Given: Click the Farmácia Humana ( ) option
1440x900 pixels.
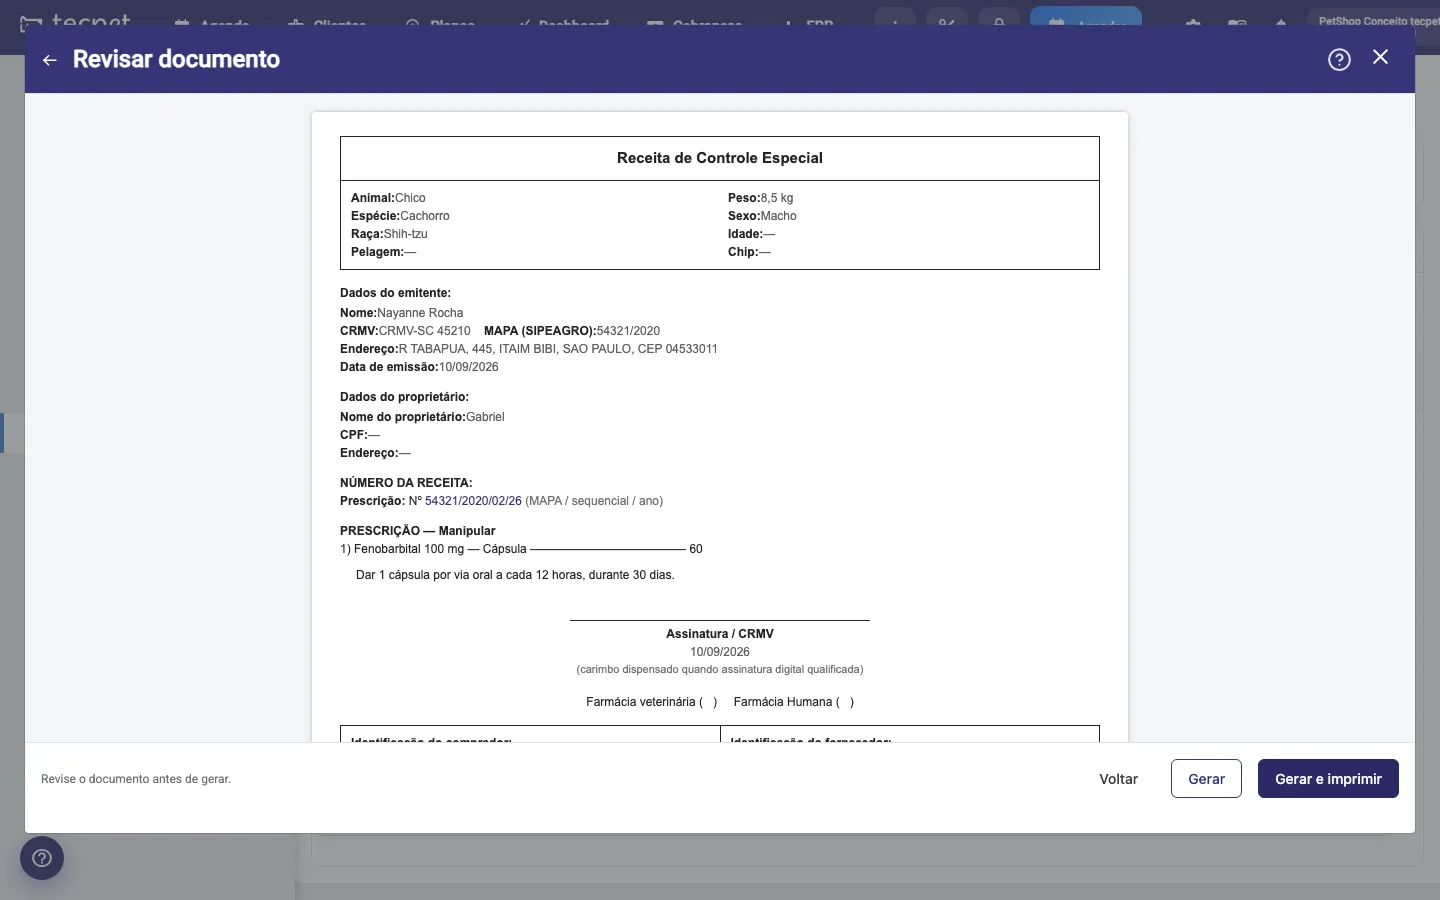Looking at the screenshot, I should [x=794, y=702].
